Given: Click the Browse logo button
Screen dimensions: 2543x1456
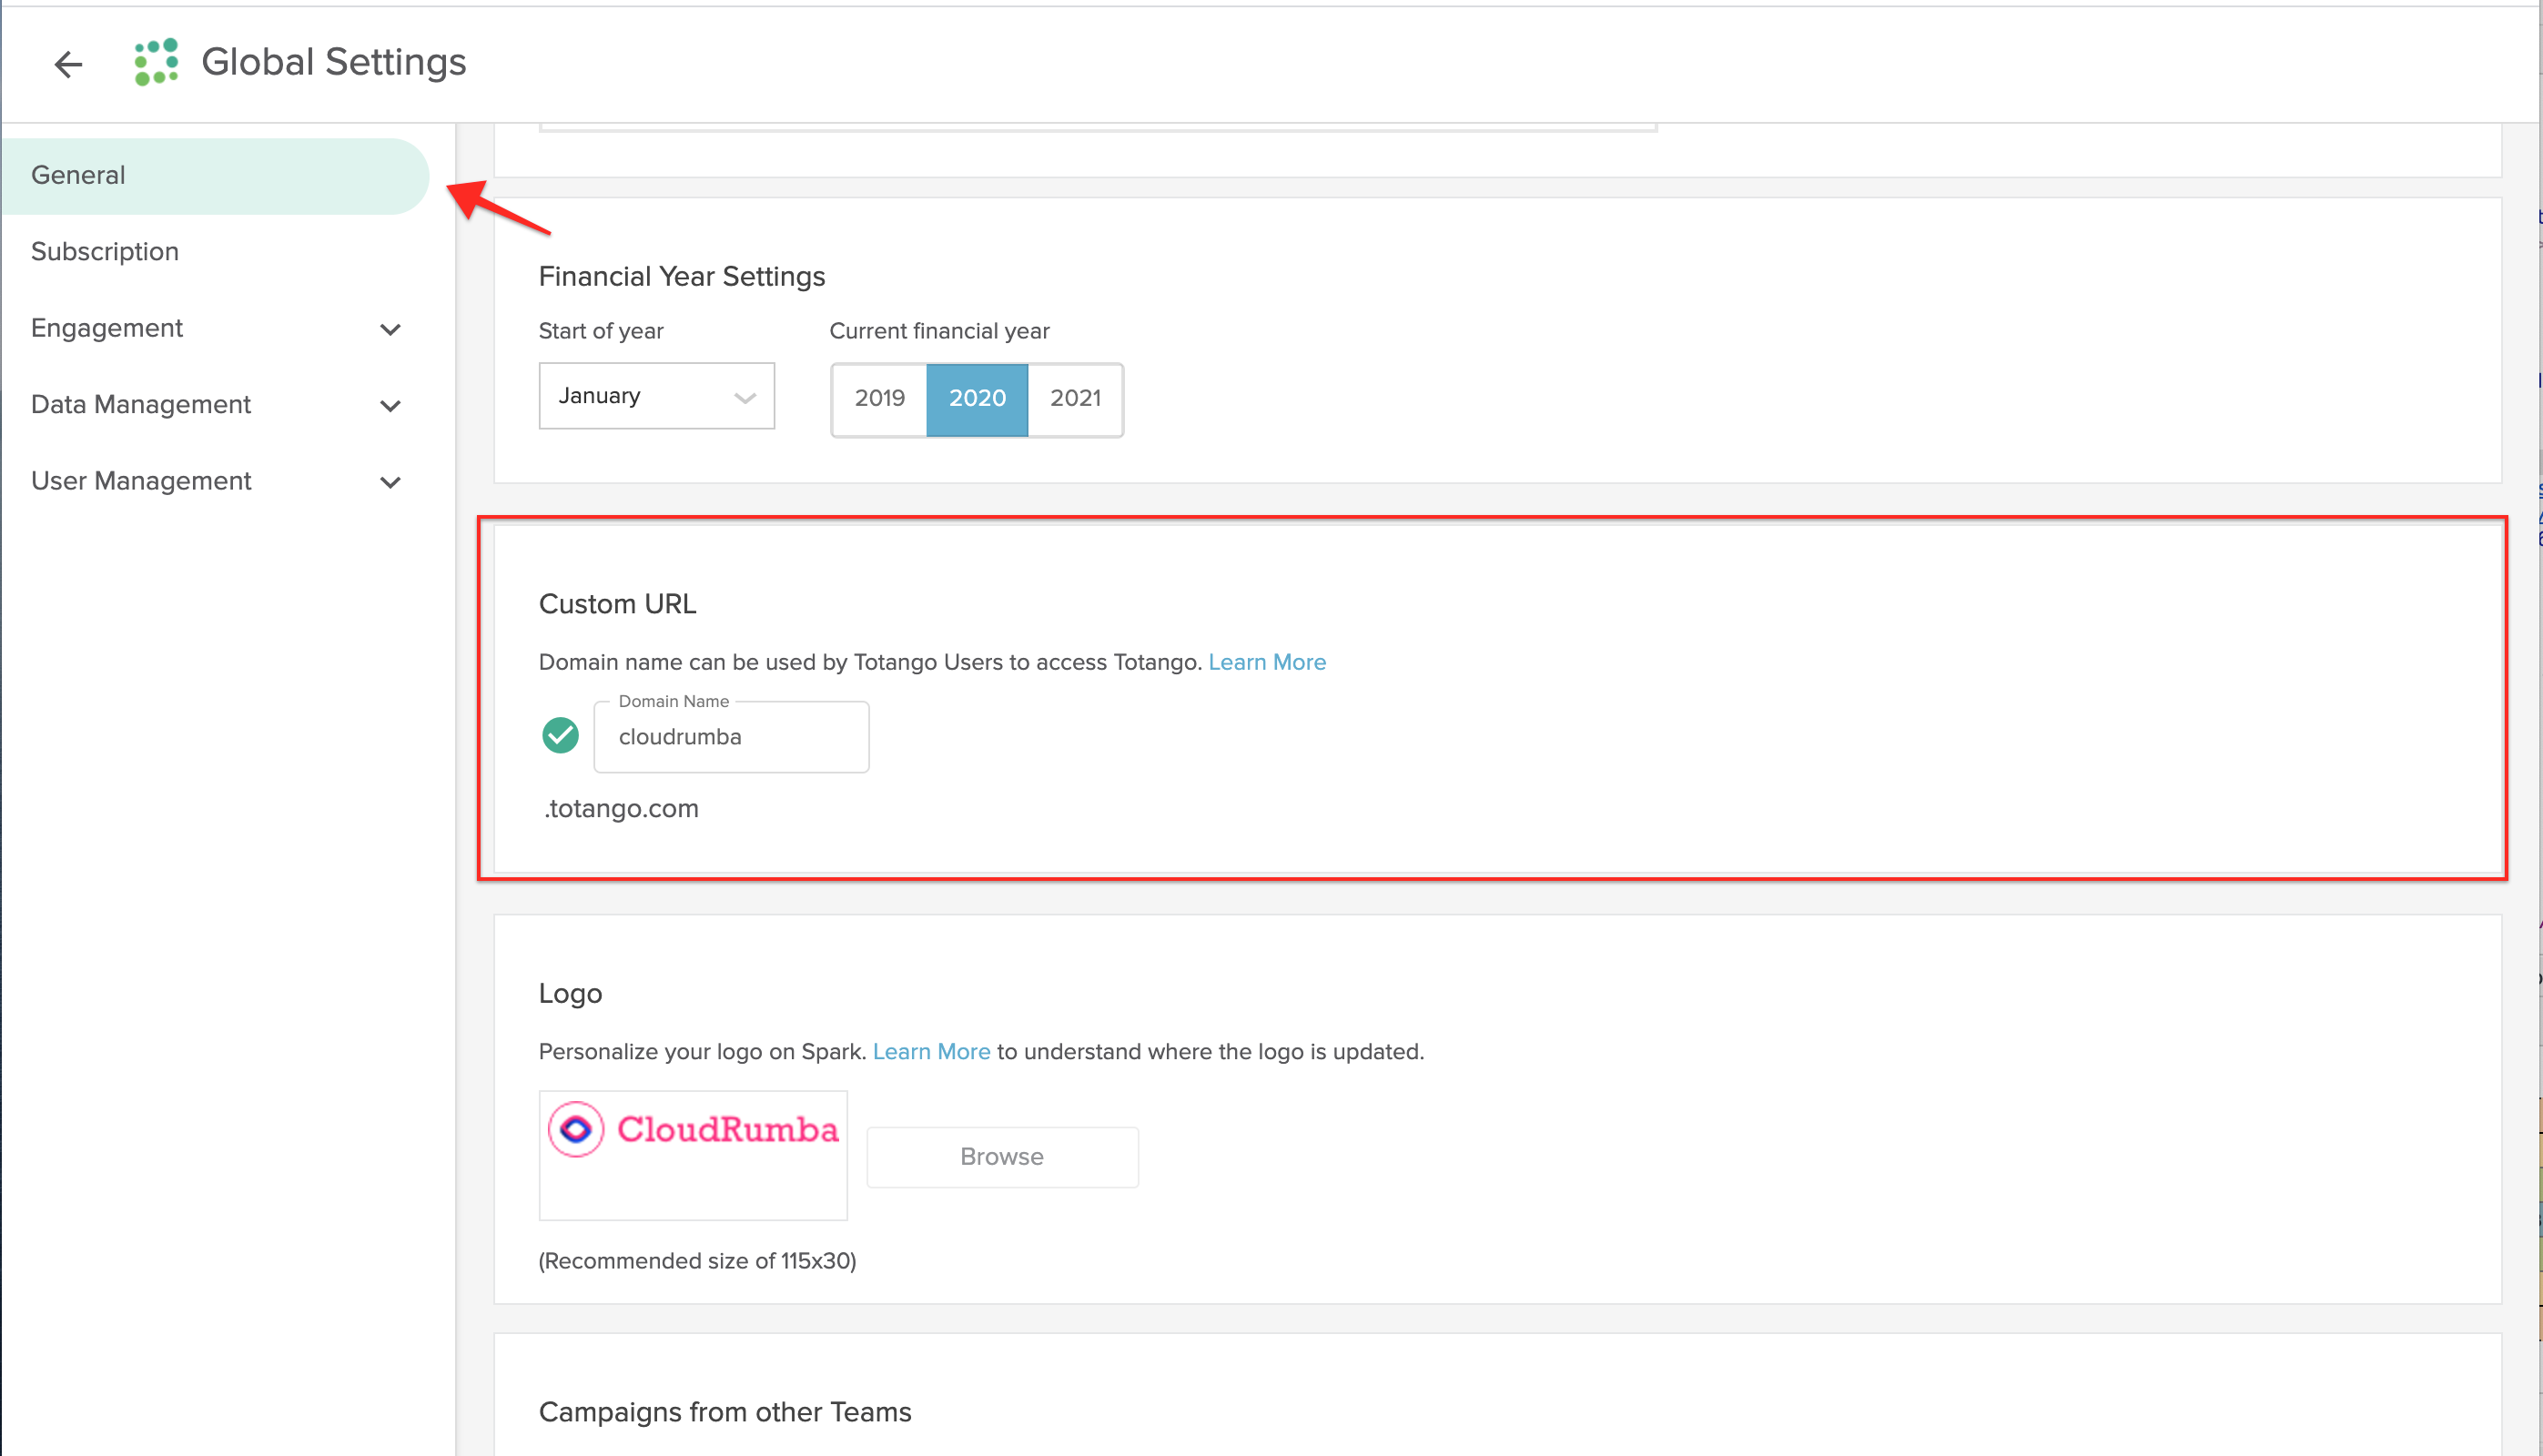Looking at the screenshot, I should tap(1002, 1157).
